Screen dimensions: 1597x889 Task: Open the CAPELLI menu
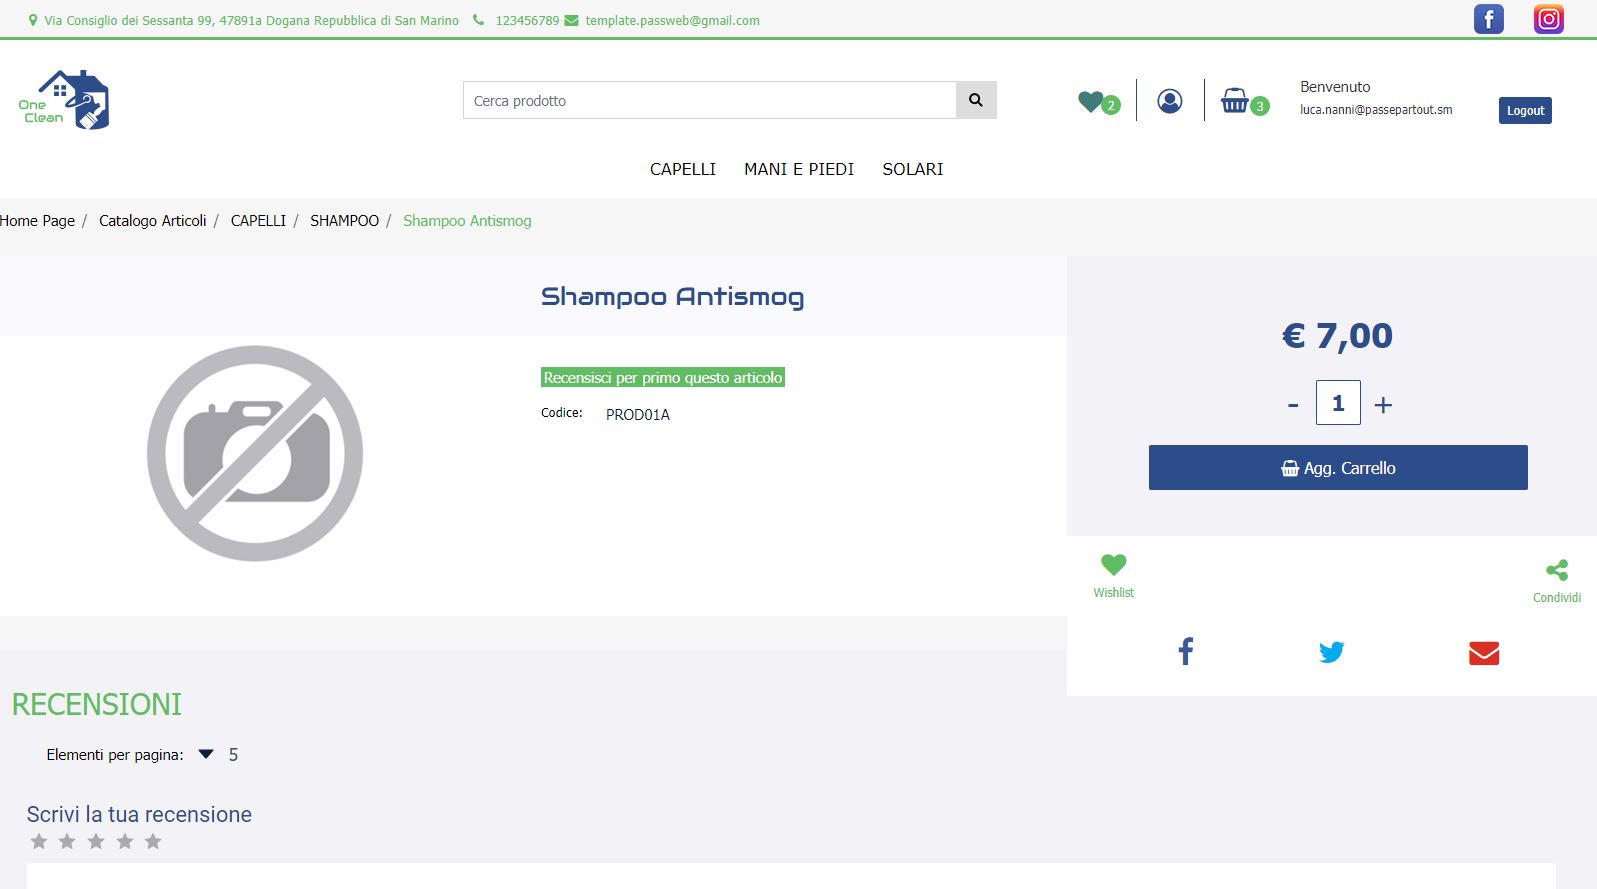(x=683, y=169)
